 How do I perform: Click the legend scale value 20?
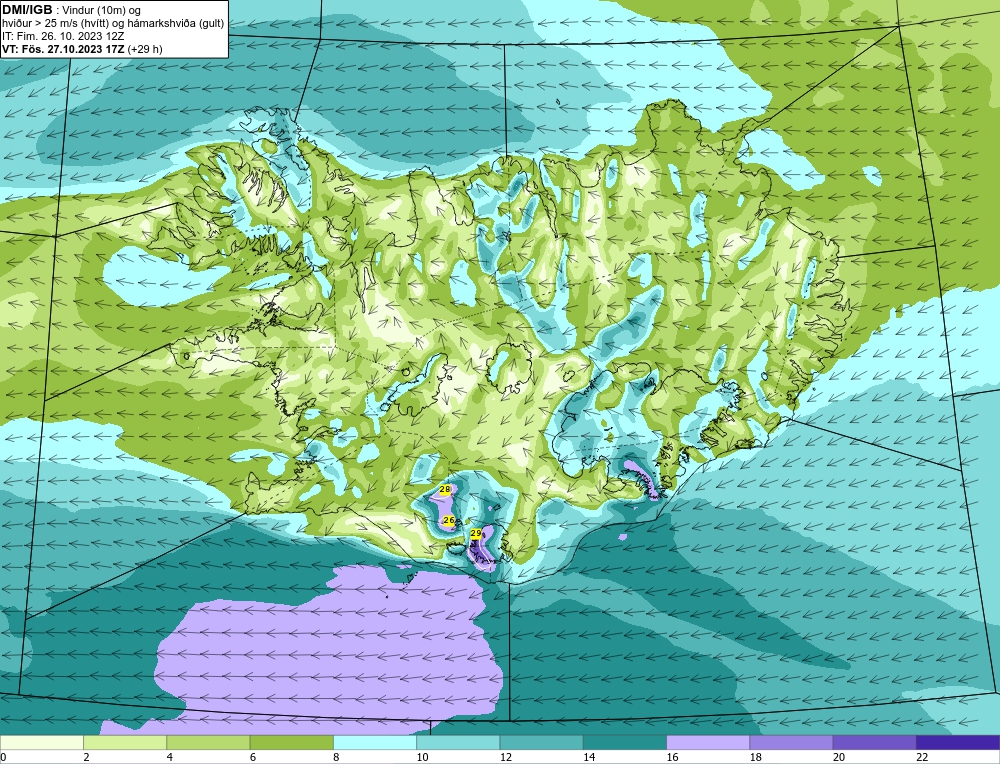[x=839, y=757]
